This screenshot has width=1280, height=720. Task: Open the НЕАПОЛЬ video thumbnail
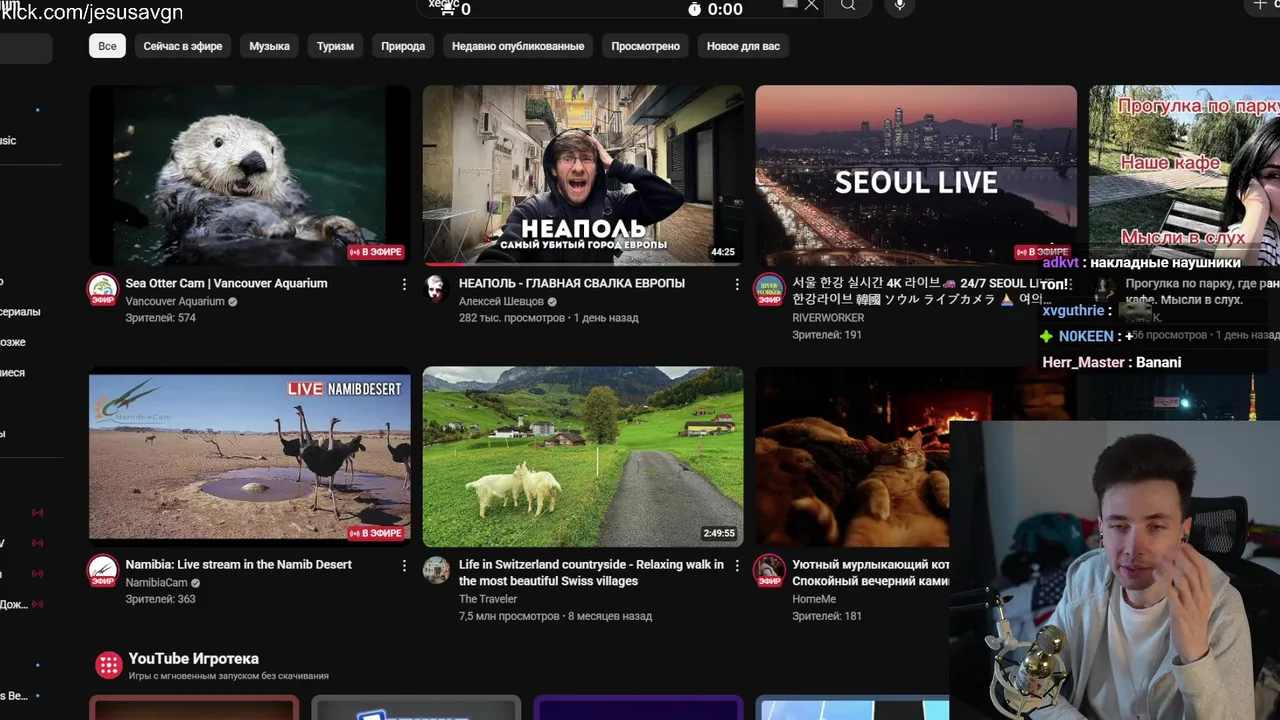tap(582, 175)
